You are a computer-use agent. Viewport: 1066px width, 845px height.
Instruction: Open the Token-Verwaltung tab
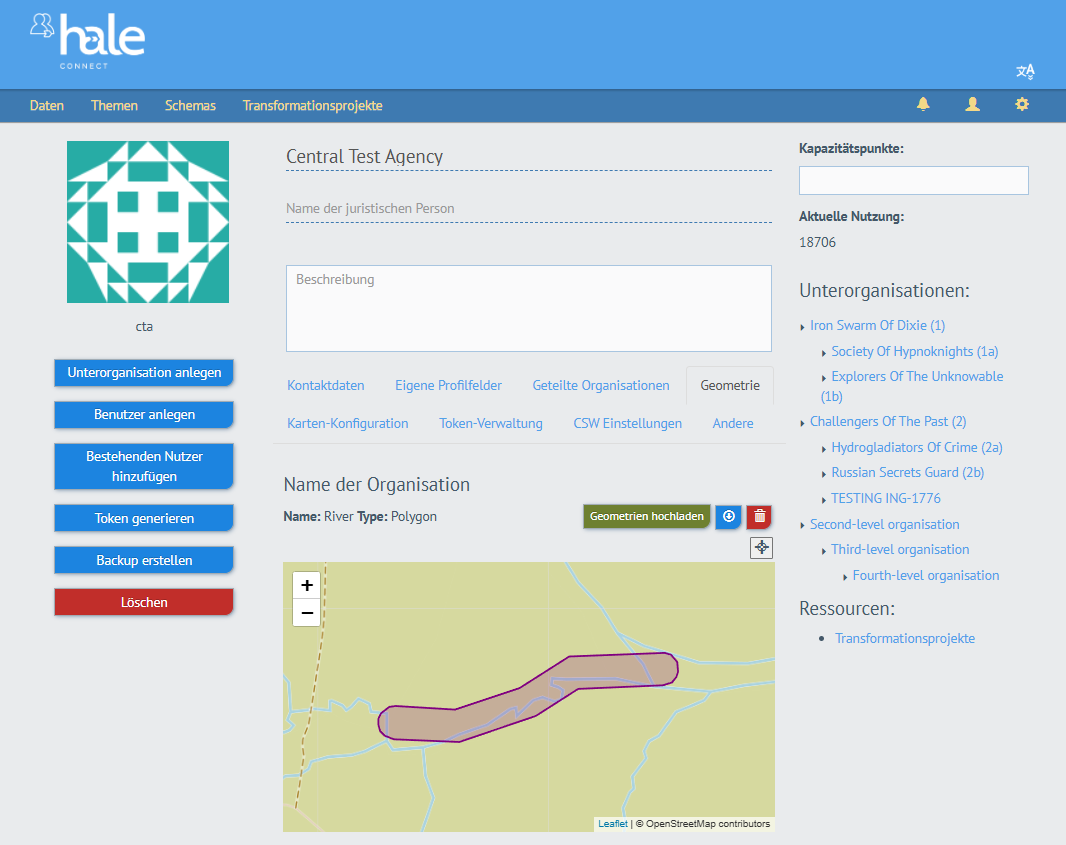click(x=490, y=423)
